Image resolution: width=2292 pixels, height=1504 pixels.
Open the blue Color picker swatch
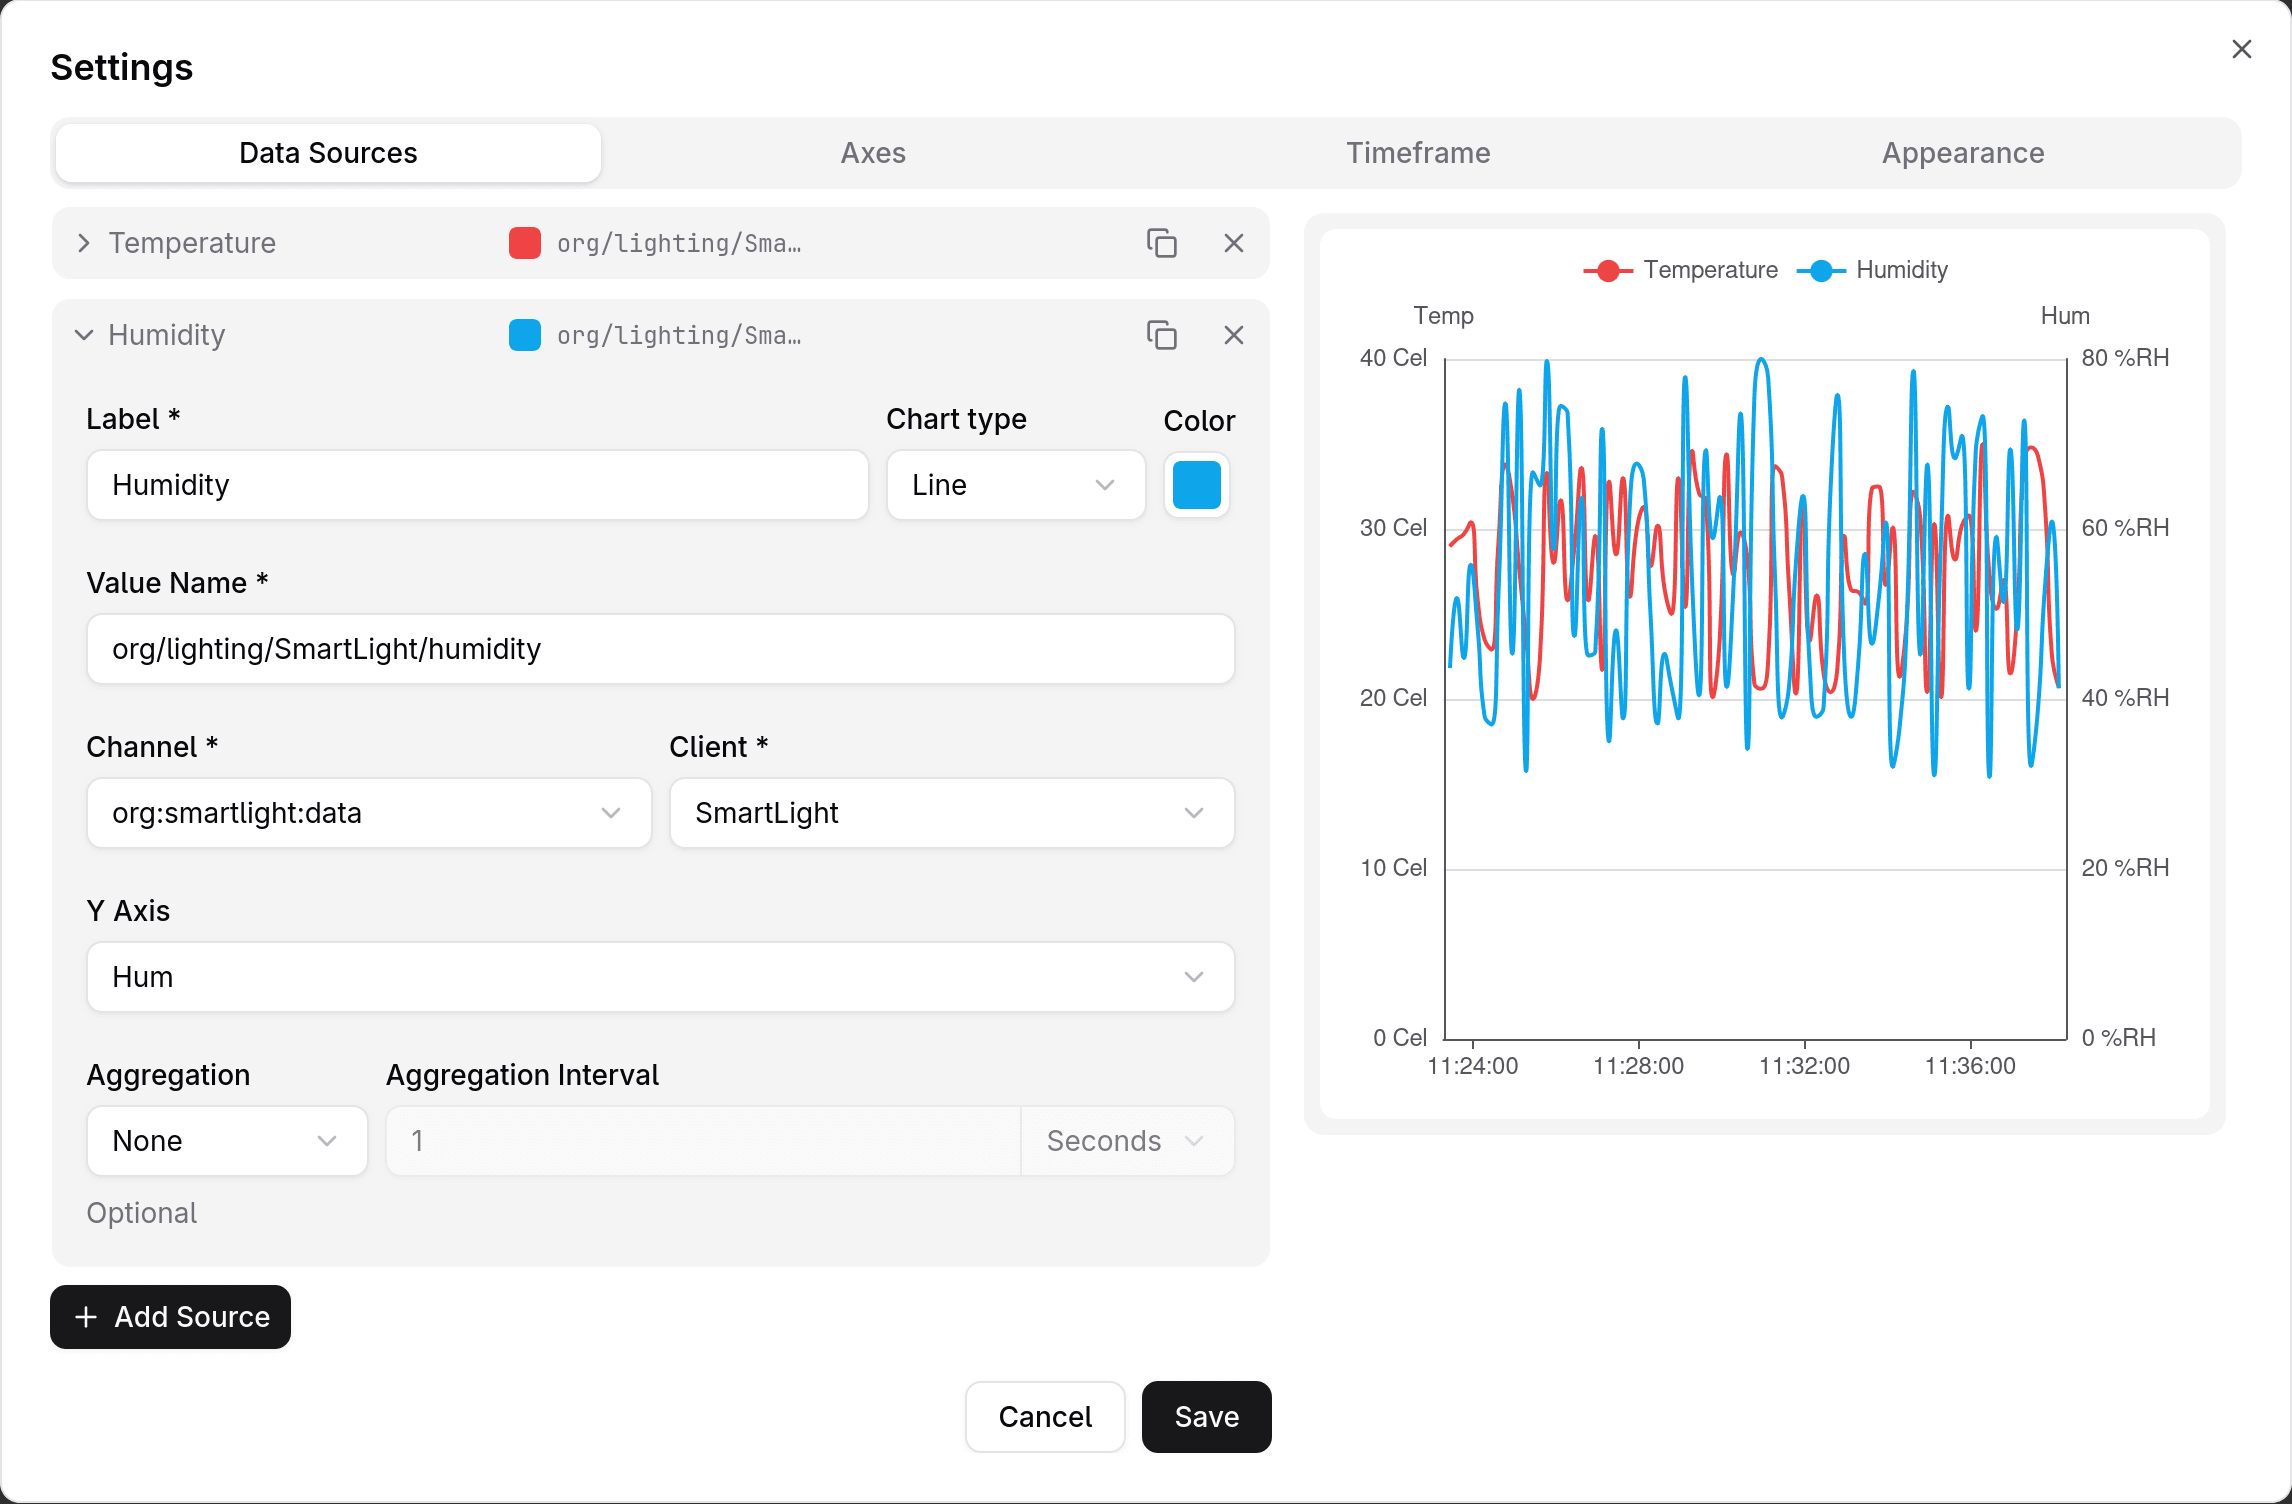(x=1196, y=485)
